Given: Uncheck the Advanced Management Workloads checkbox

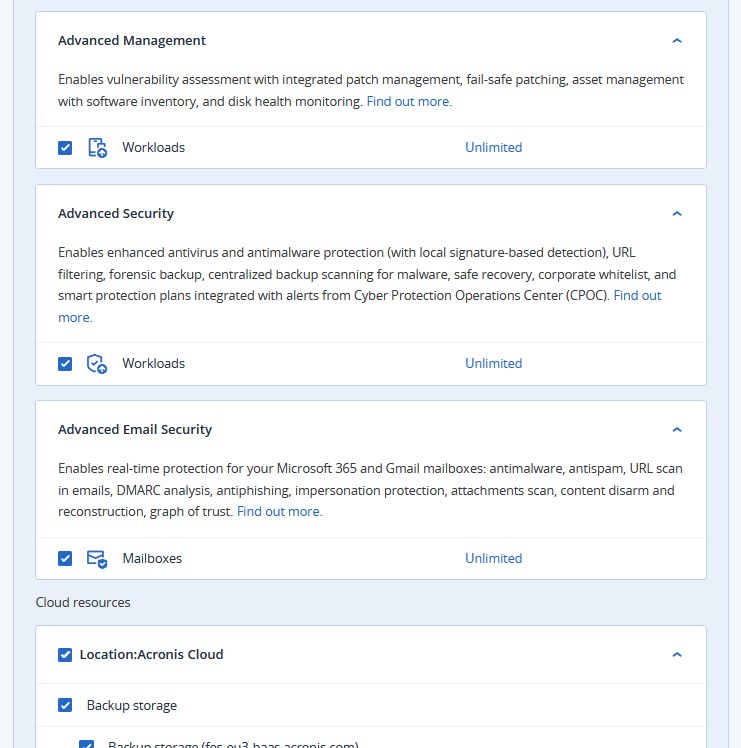Looking at the screenshot, I should tap(65, 148).
